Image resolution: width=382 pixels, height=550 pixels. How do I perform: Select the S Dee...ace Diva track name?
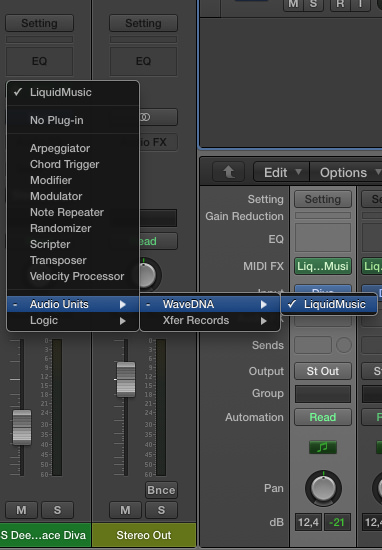45,535
